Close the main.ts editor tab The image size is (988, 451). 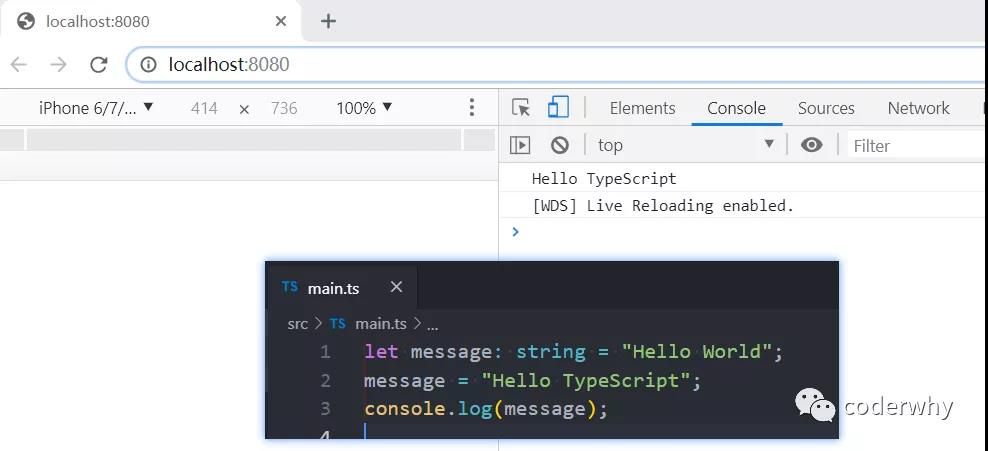[396, 287]
